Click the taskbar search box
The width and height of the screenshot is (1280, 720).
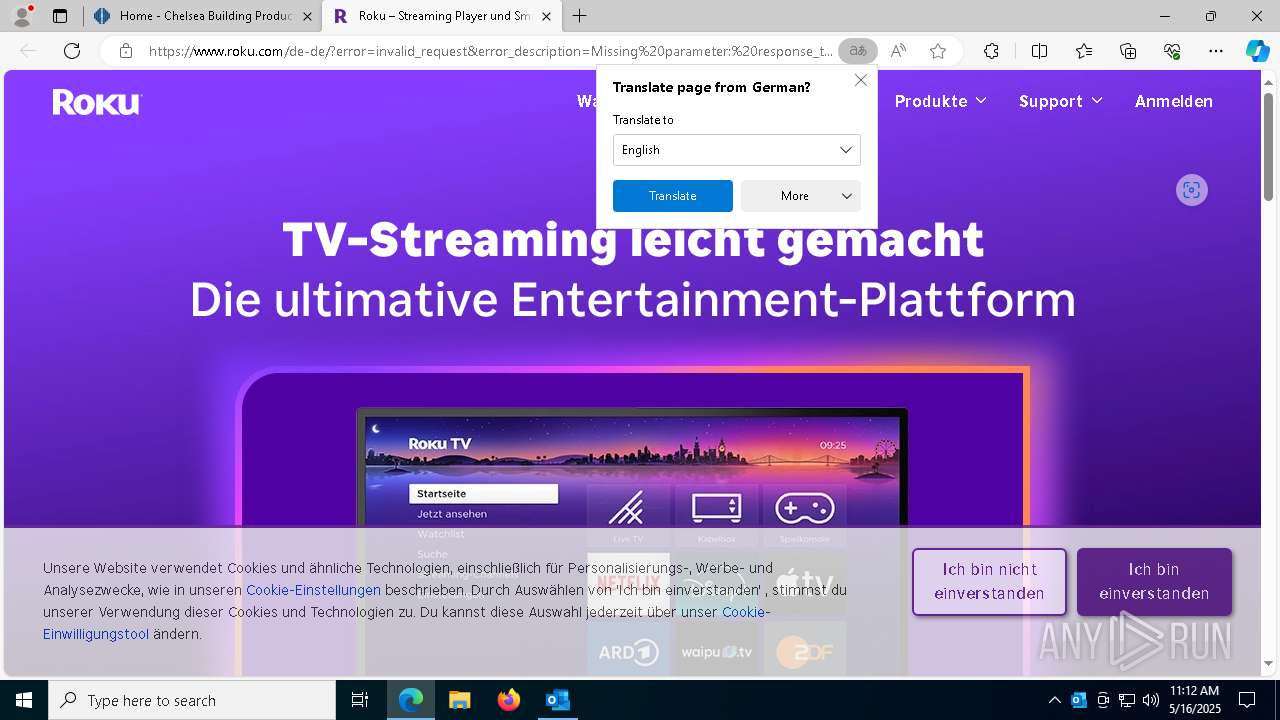[192, 700]
